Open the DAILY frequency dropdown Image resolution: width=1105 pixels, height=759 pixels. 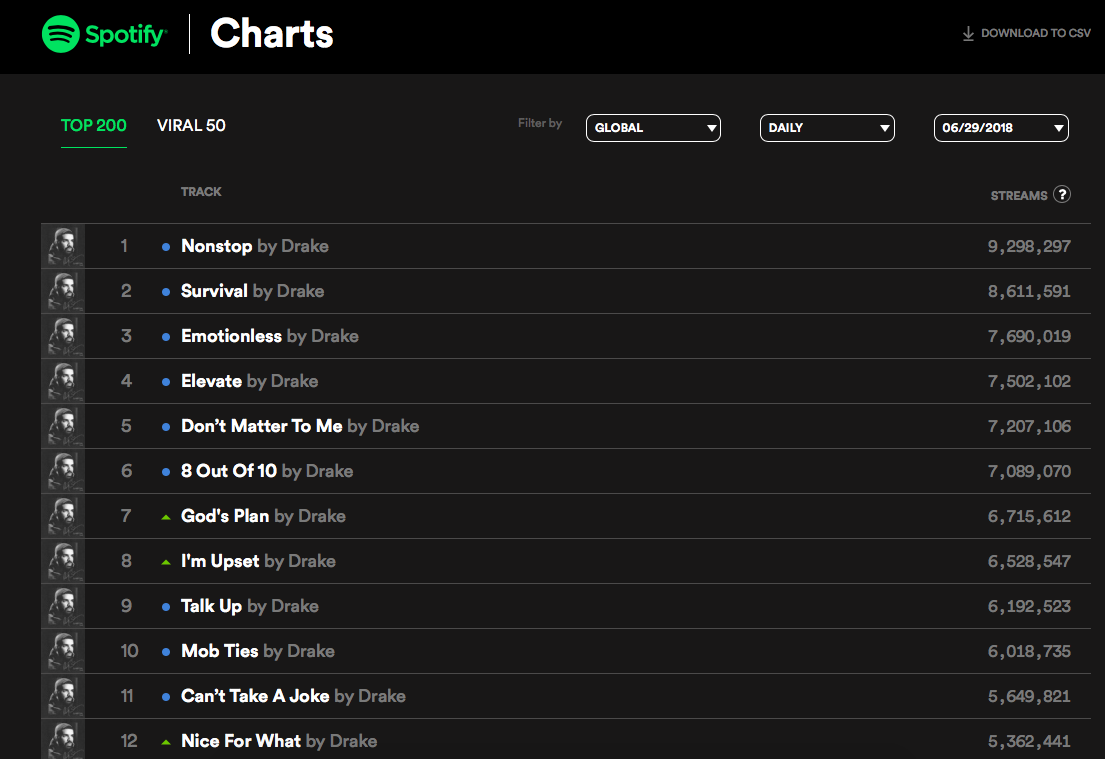[827, 128]
